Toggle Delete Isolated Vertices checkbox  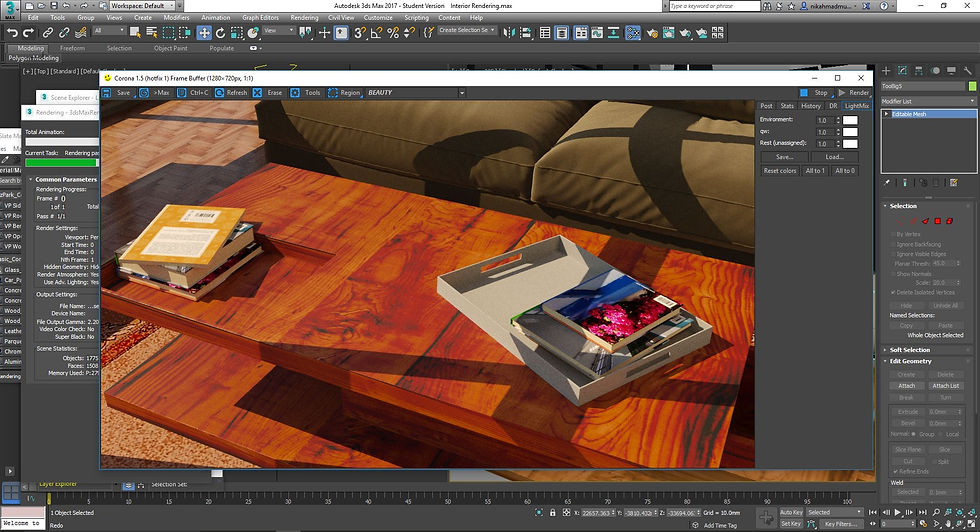pos(892,293)
